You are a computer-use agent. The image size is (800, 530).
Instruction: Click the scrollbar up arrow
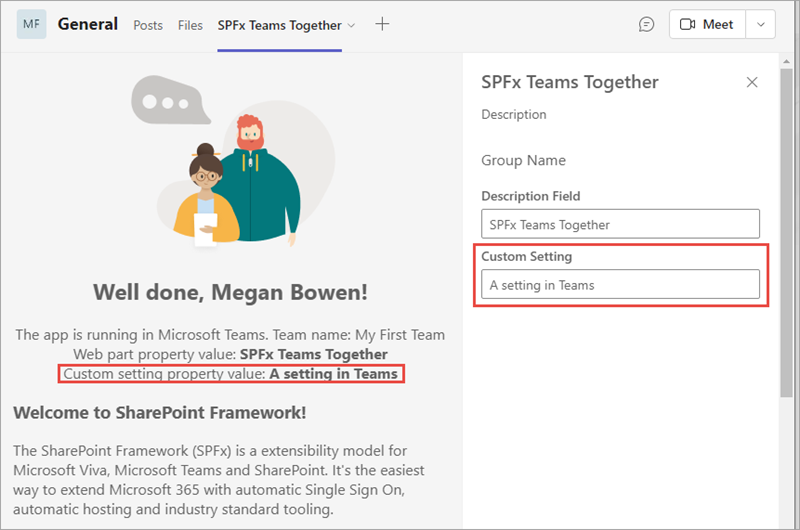coord(786,61)
